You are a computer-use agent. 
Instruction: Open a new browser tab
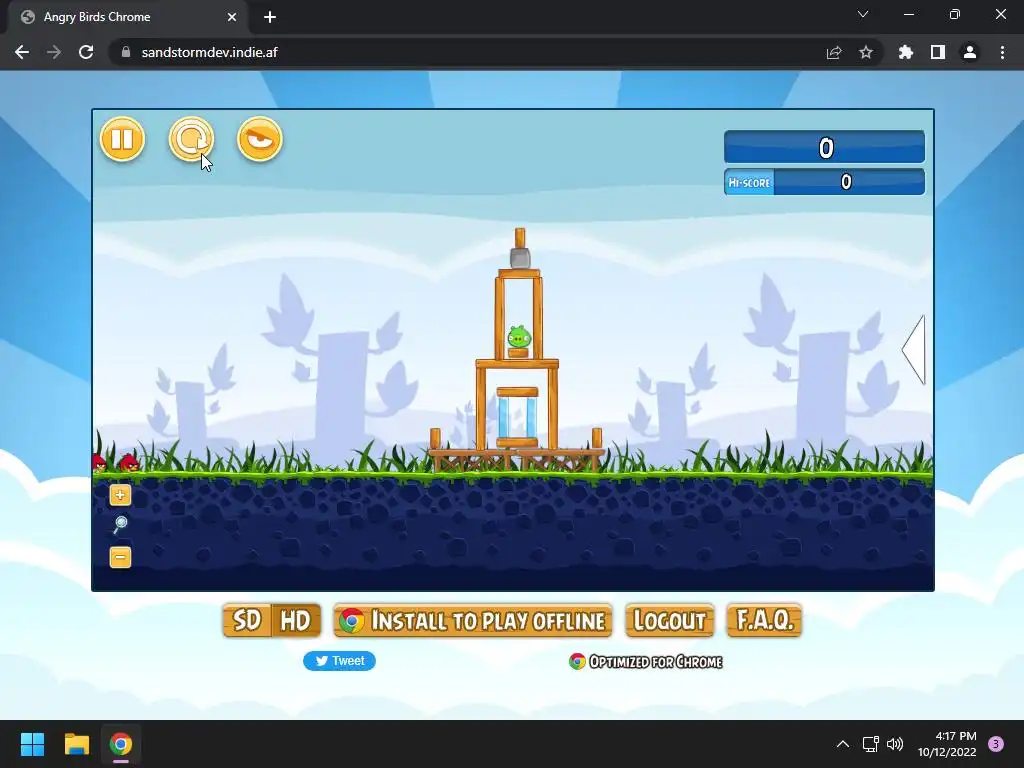point(270,17)
